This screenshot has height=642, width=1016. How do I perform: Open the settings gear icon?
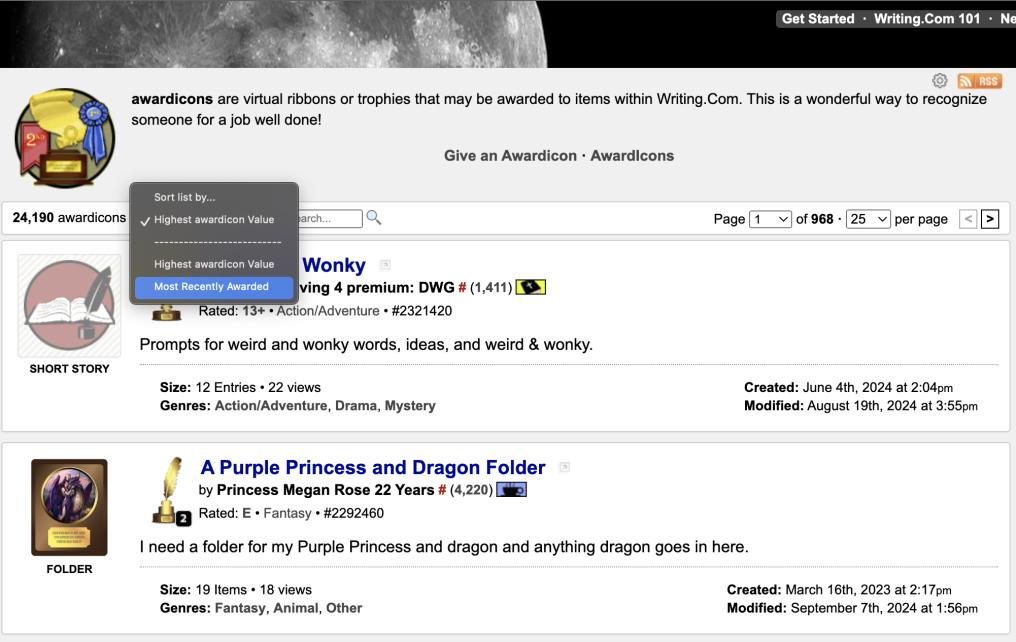click(940, 81)
